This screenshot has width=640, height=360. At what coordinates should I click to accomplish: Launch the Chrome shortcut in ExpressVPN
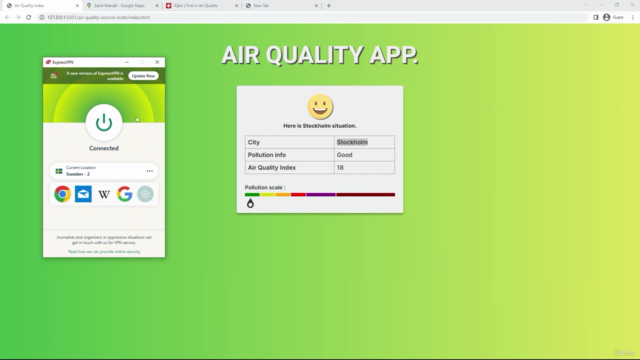[x=62, y=194]
